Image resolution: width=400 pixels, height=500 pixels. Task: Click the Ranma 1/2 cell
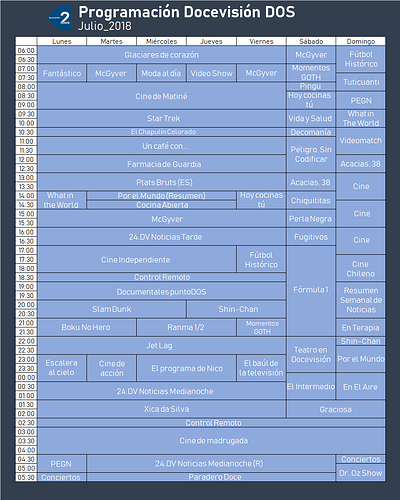[186, 327]
